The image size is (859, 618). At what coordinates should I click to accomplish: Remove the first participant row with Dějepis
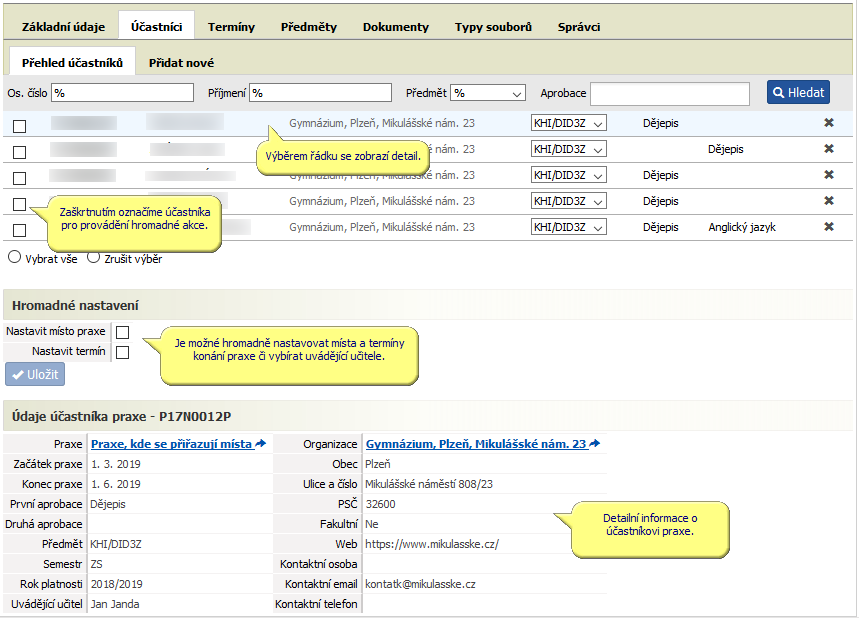click(x=829, y=123)
